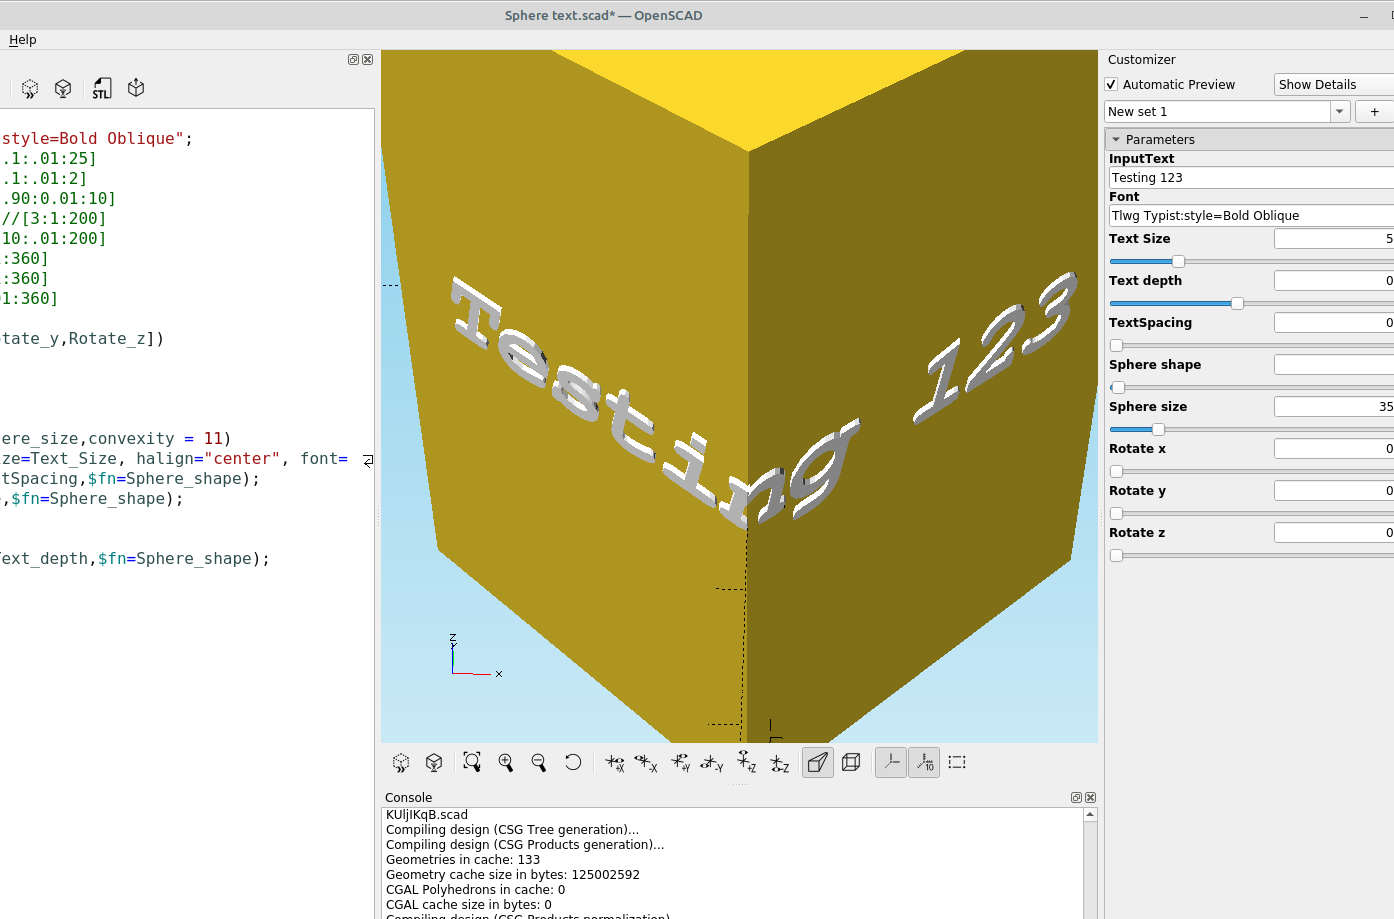This screenshot has width=1394, height=919.
Task: Reset the view with the Reset View icon
Action: [x=573, y=762]
